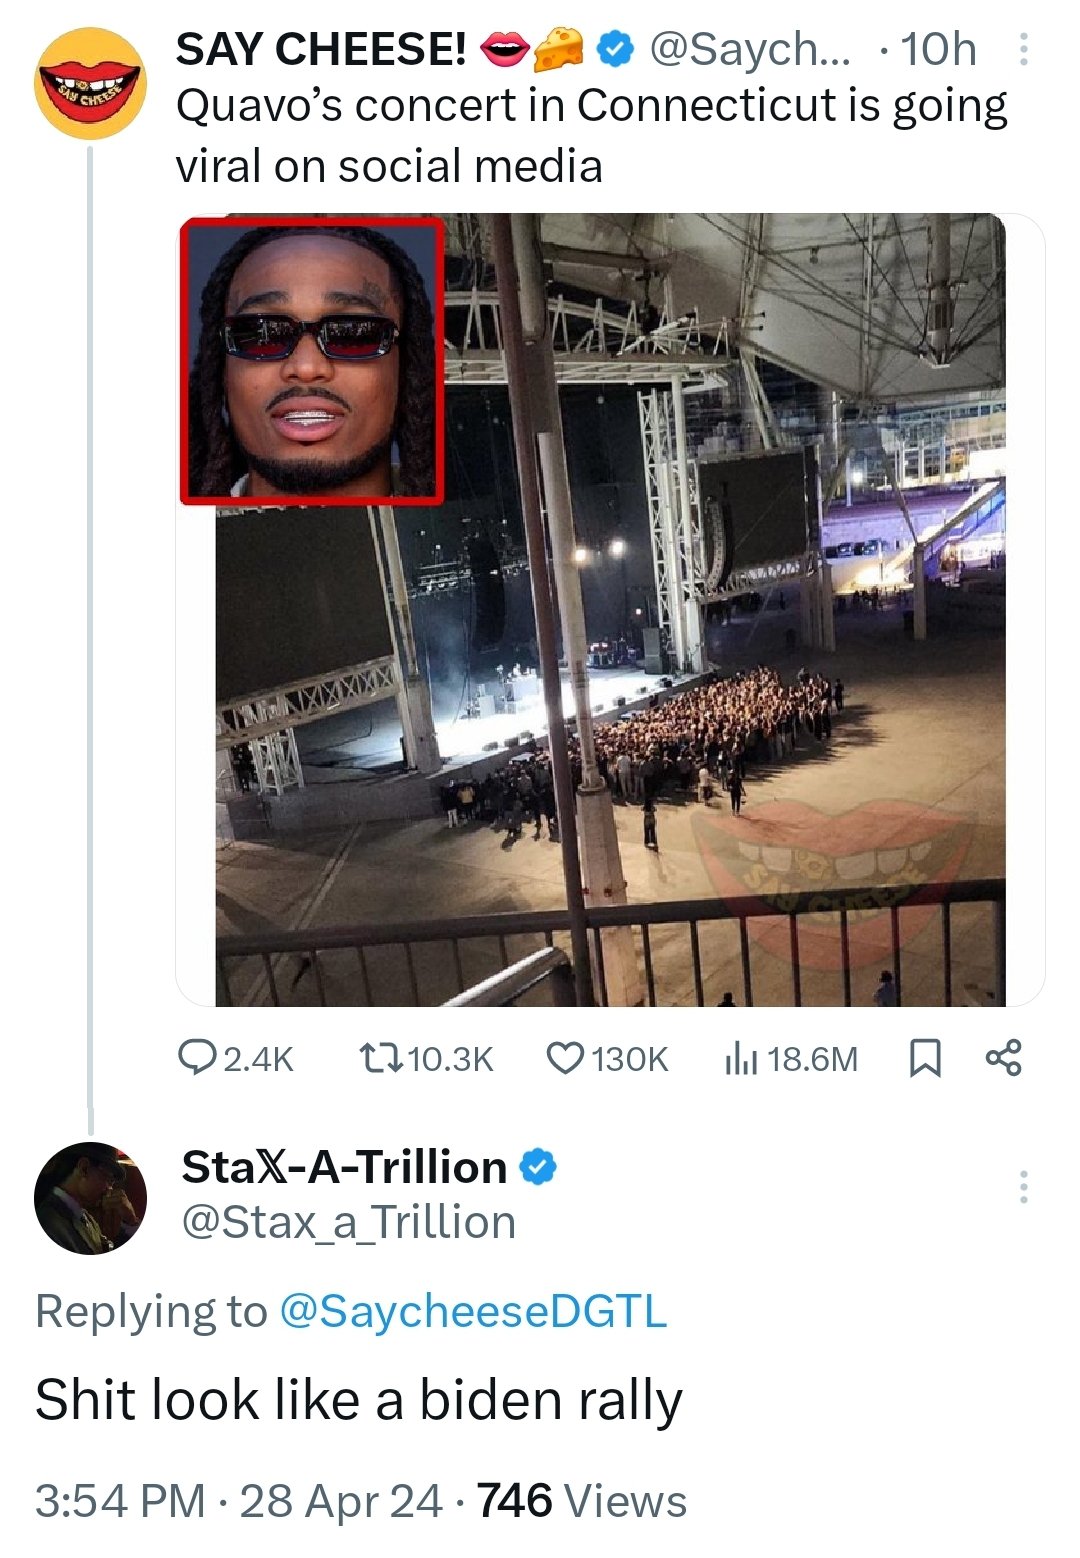Open more options on StaX-A-Trillion reply
This screenshot has width=1080, height=1558.
point(1023,1187)
